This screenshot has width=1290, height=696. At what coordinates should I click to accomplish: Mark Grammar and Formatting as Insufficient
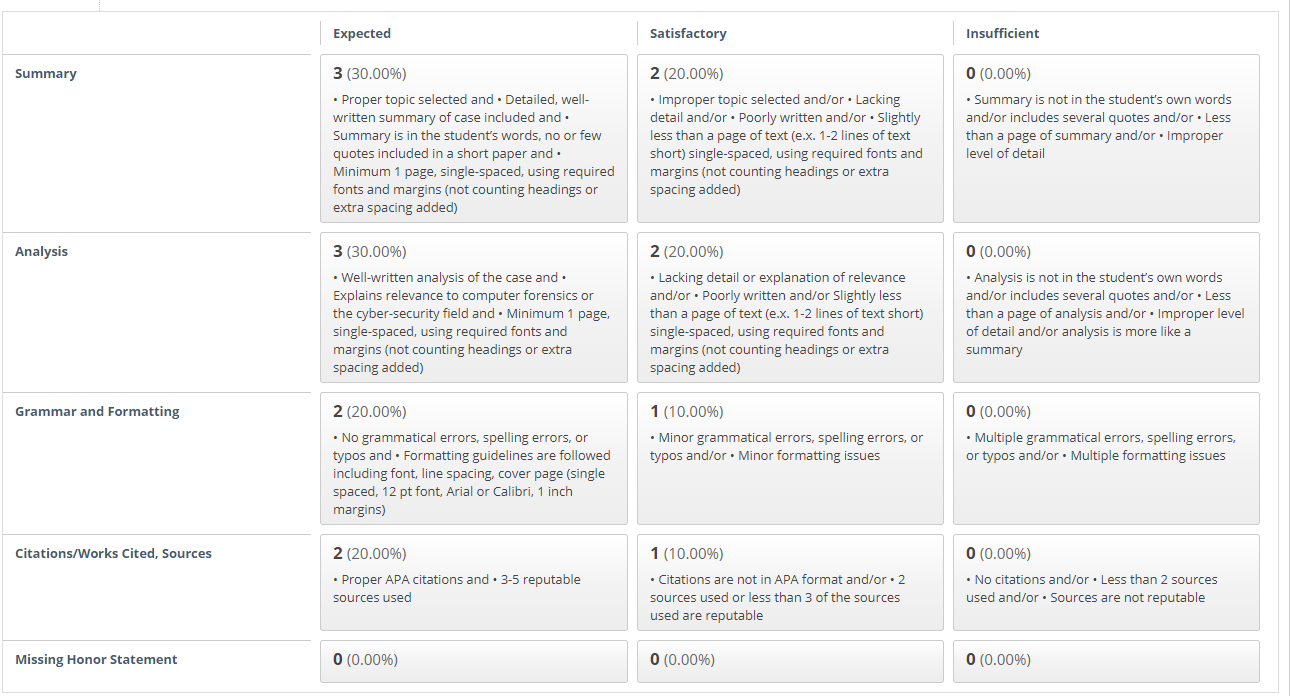click(x=1105, y=458)
